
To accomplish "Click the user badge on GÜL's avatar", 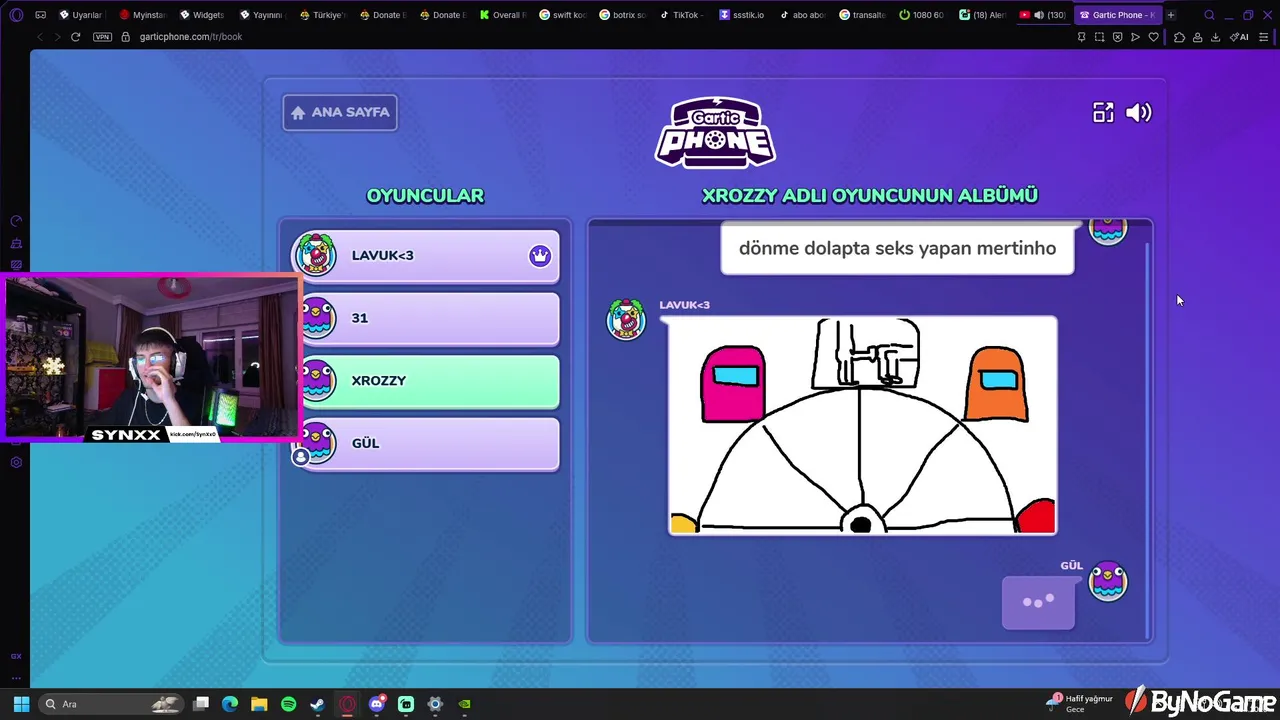I will (x=300, y=457).
